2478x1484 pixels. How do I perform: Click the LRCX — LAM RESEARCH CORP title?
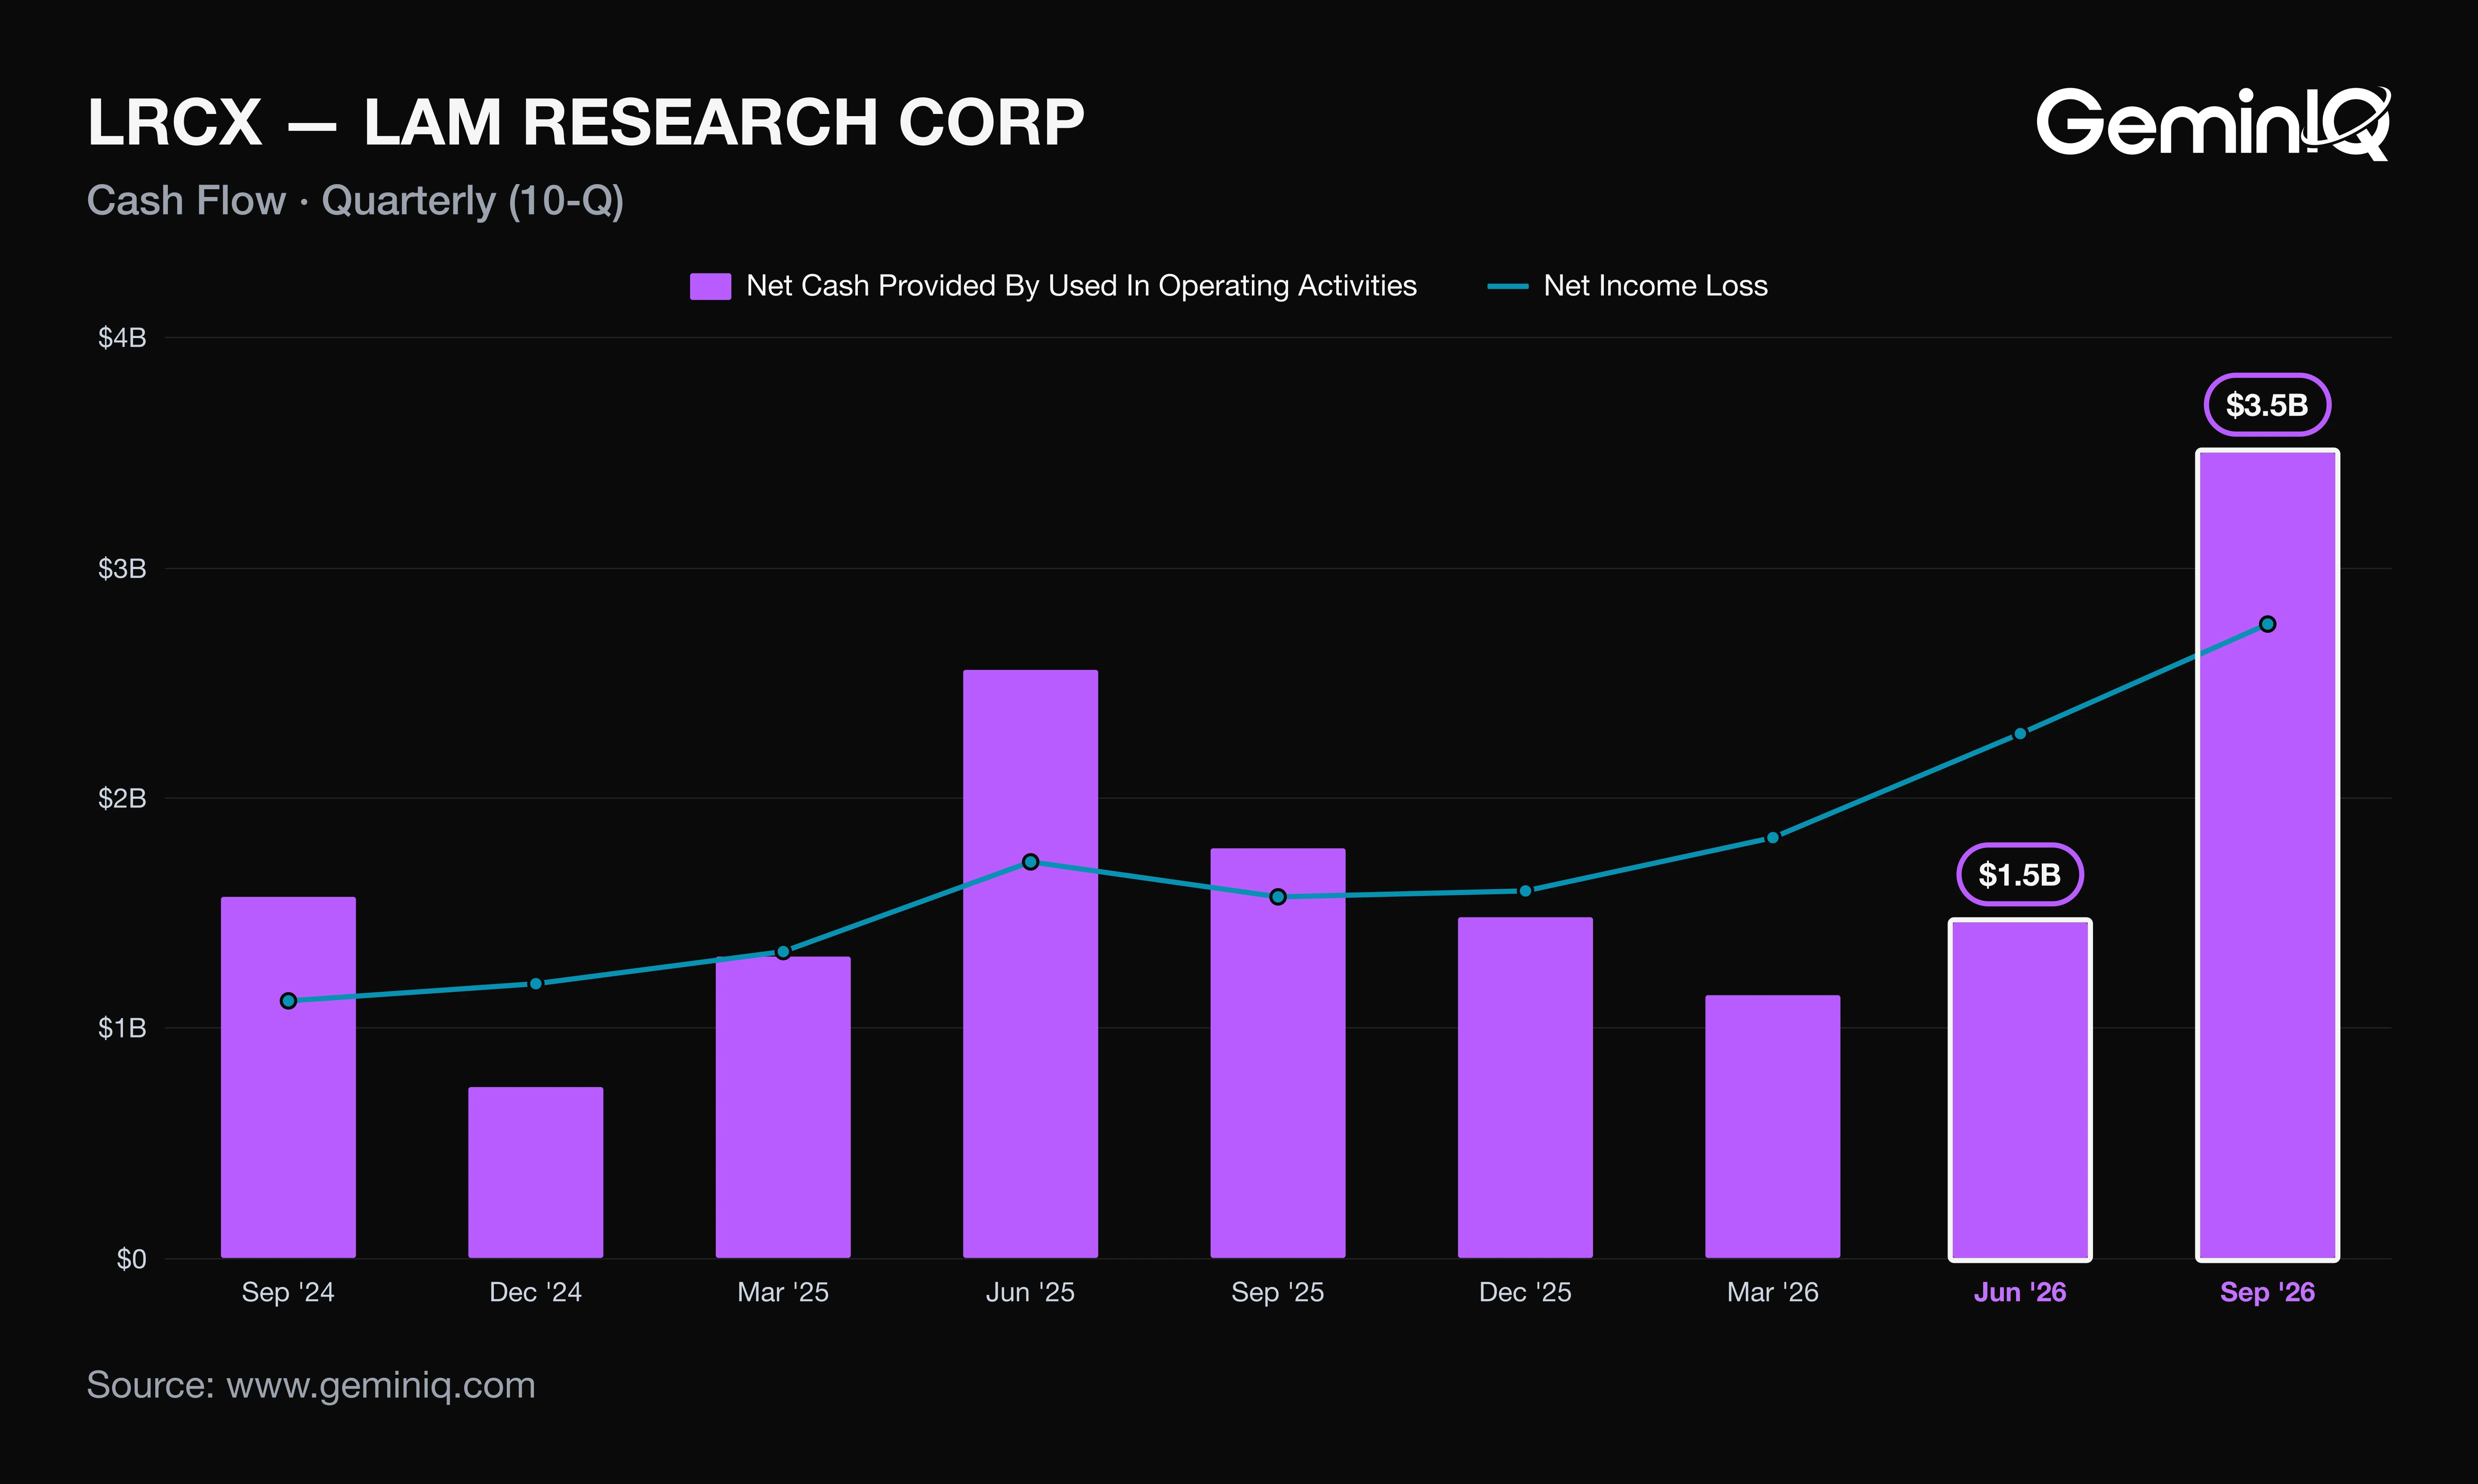pyautogui.click(x=586, y=122)
